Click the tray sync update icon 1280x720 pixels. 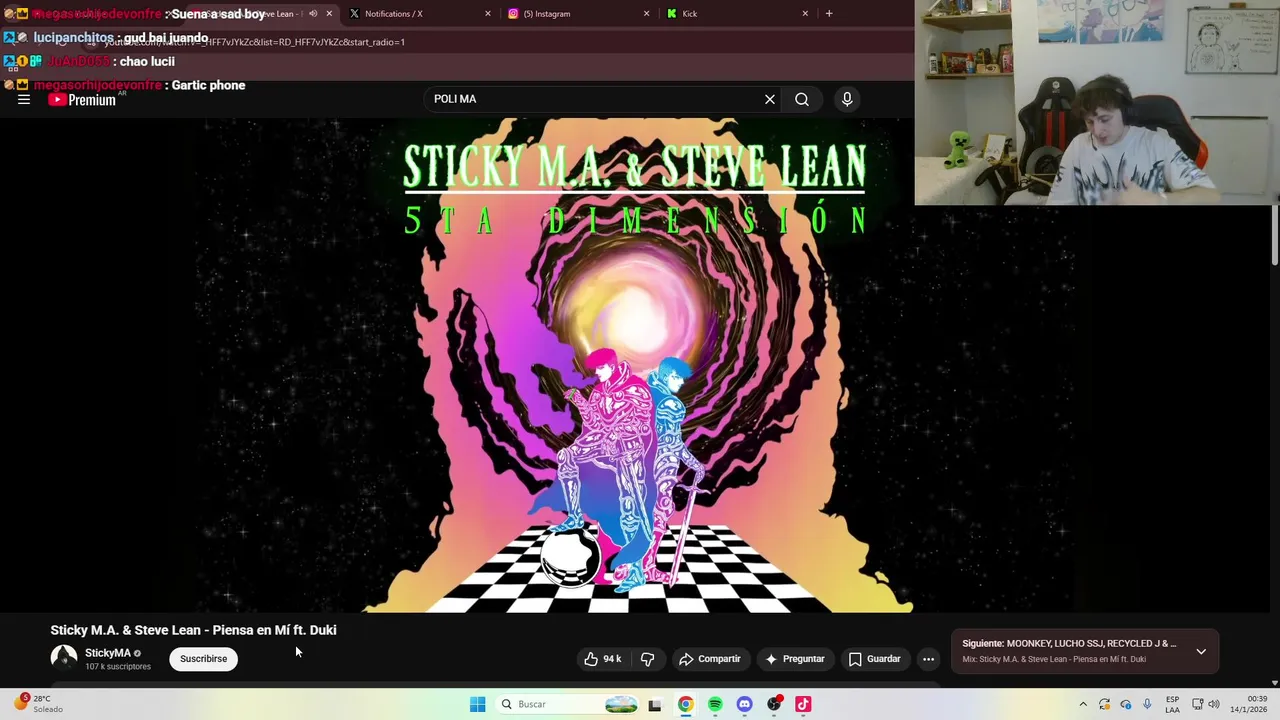pyautogui.click(x=1104, y=704)
